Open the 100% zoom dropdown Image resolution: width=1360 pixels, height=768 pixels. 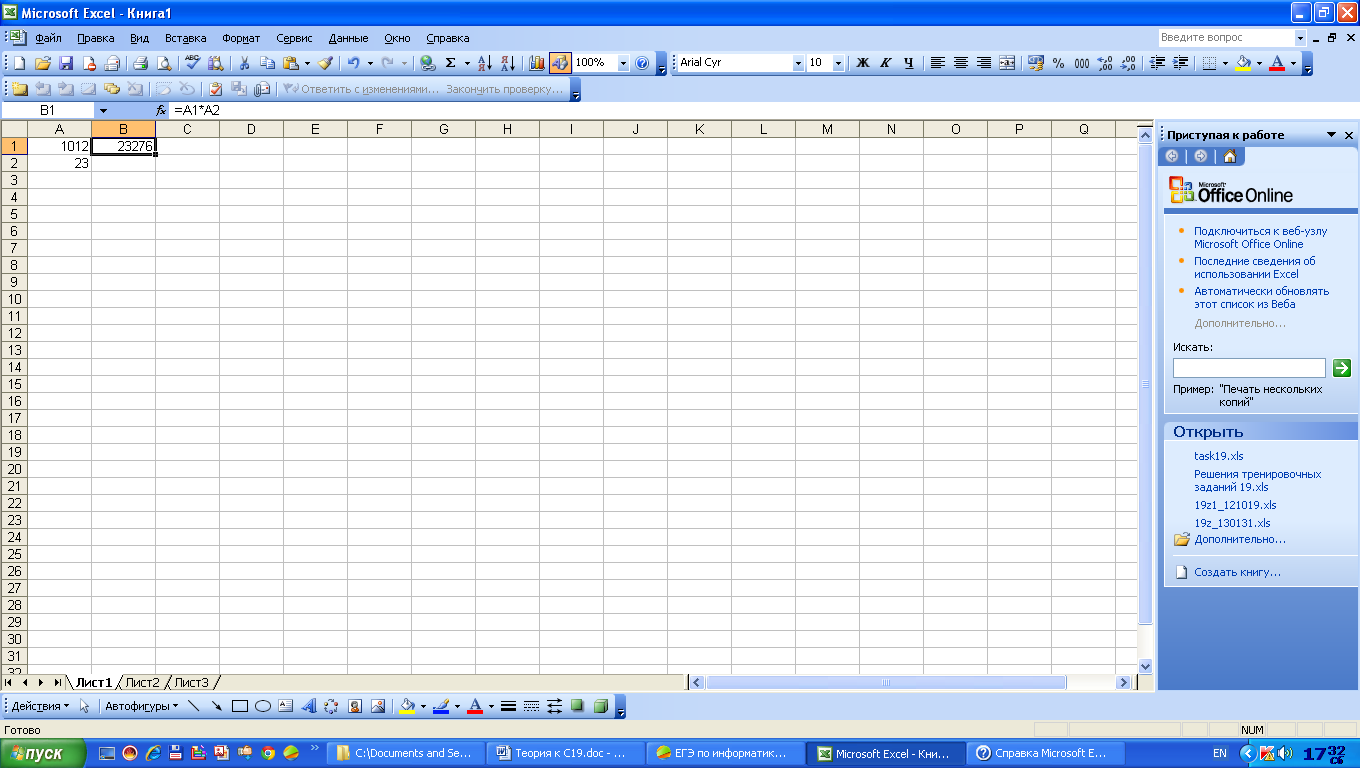click(x=623, y=63)
